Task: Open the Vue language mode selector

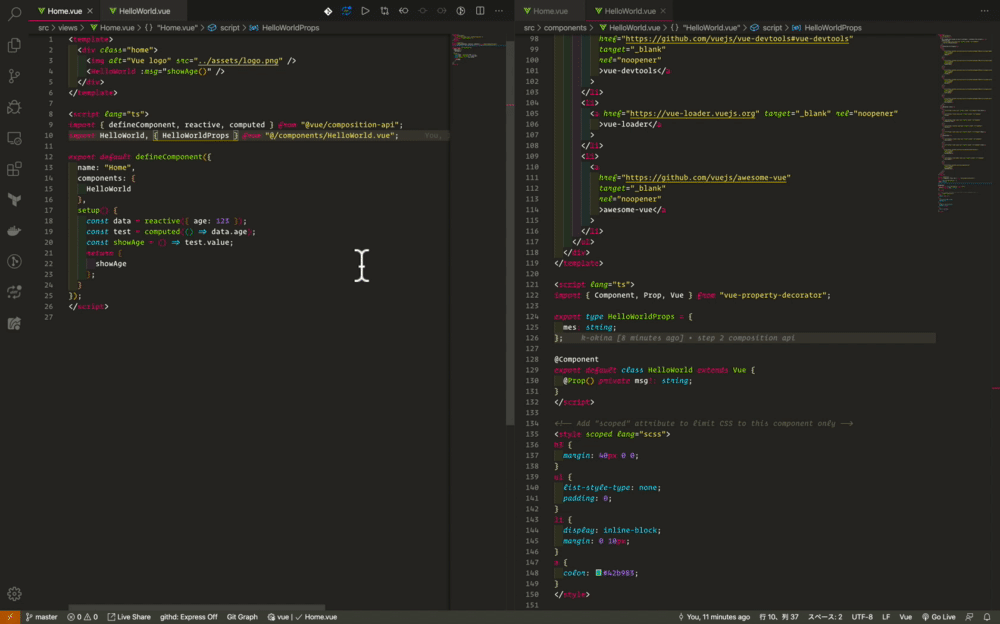Action: coord(905,617)
